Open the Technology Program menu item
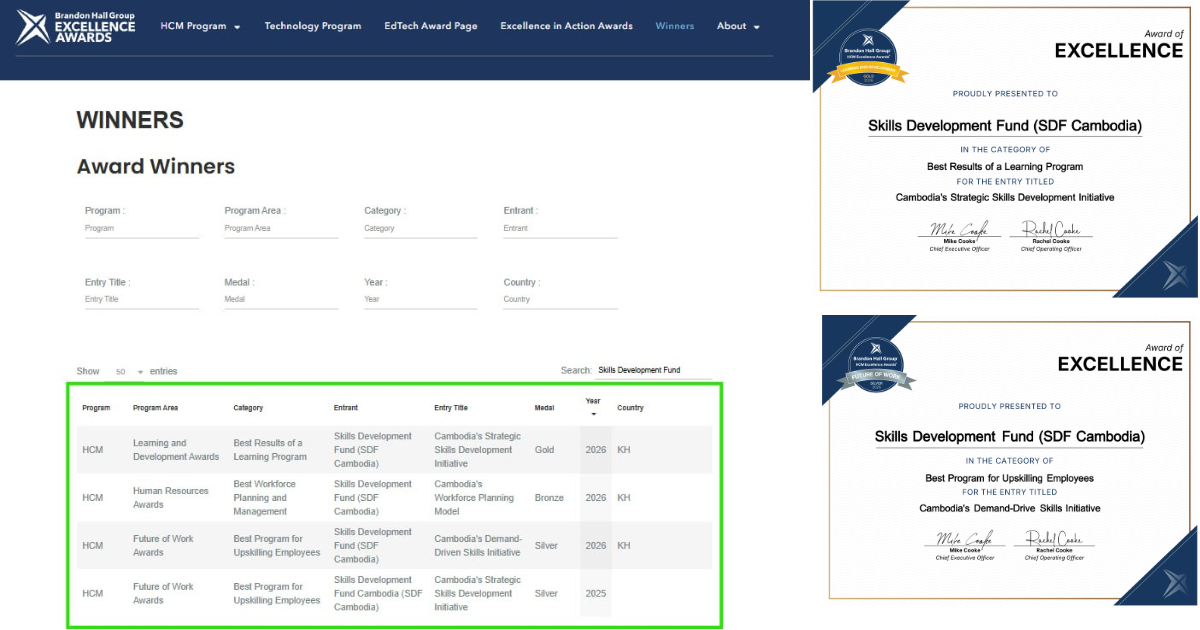Image resolution: width=1200 pixels, height=630 pixels. point(313,26)
